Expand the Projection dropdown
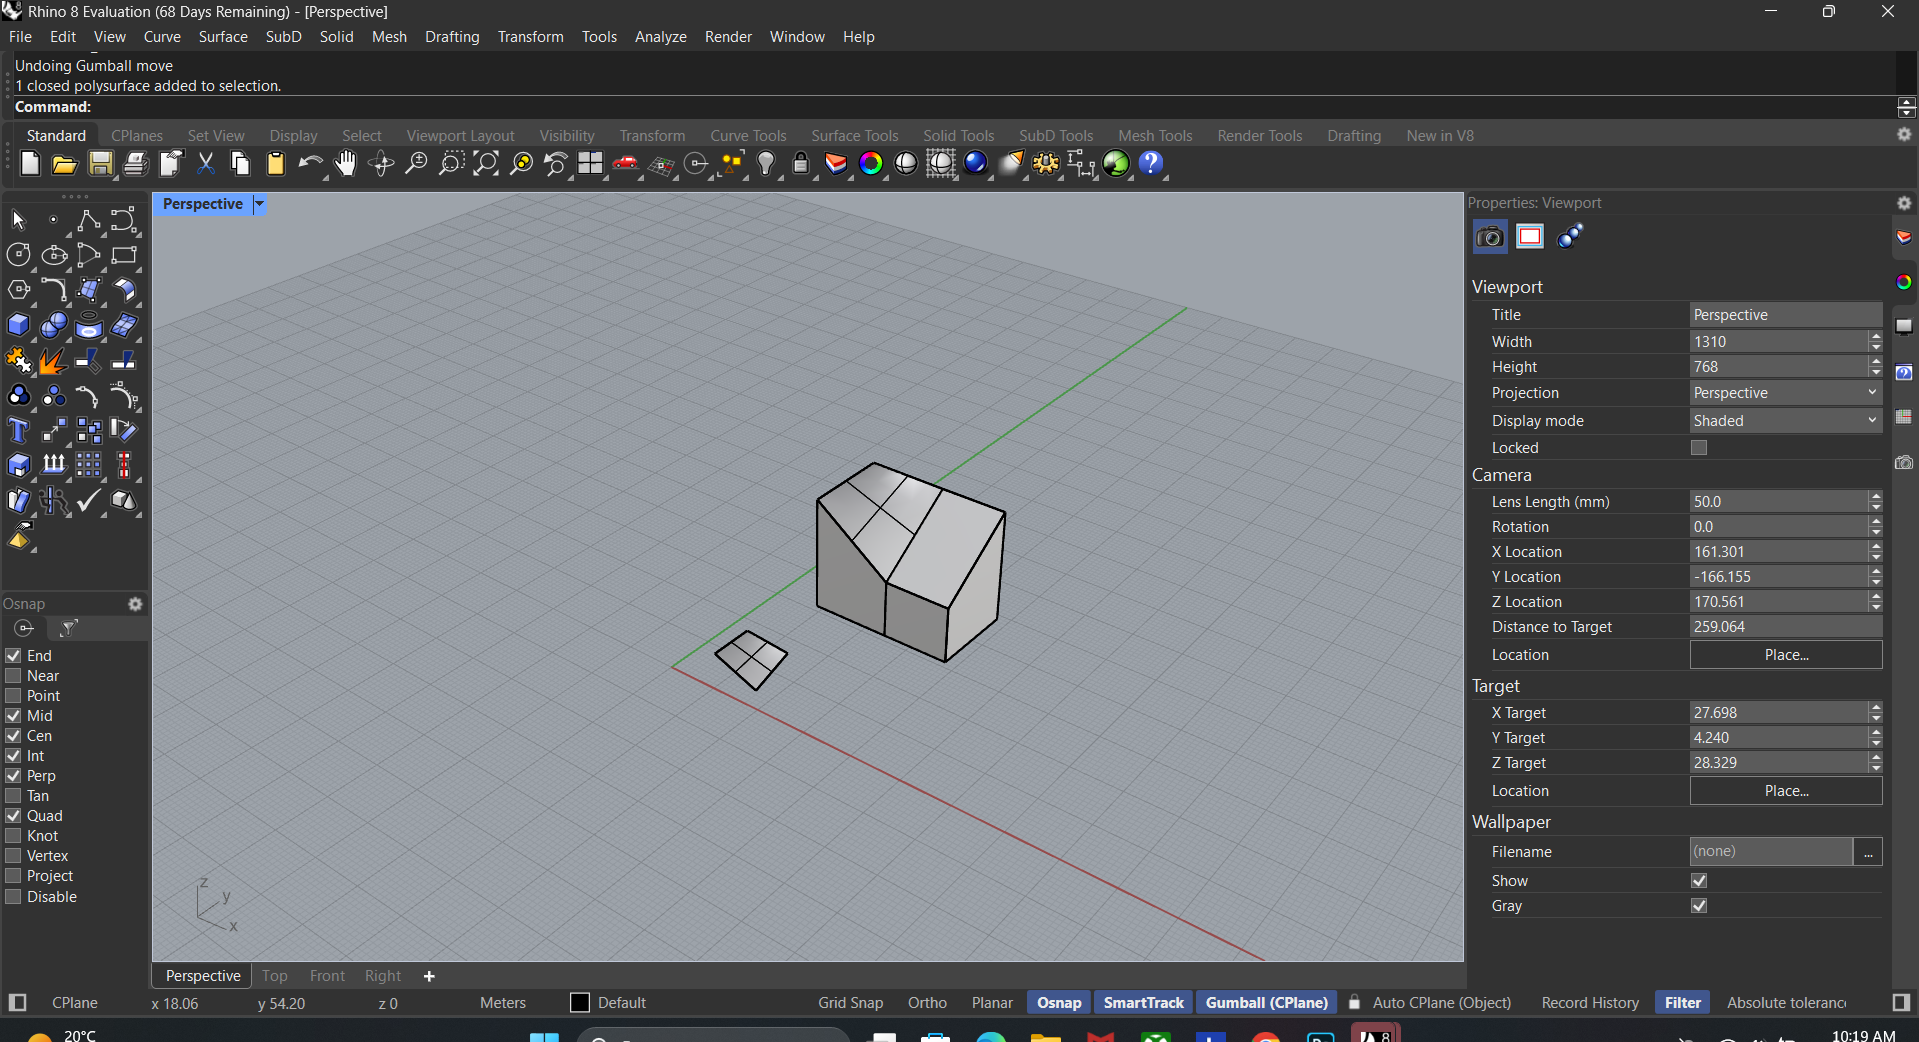Screen dimensions: 1919x1042 [1785, 393]
